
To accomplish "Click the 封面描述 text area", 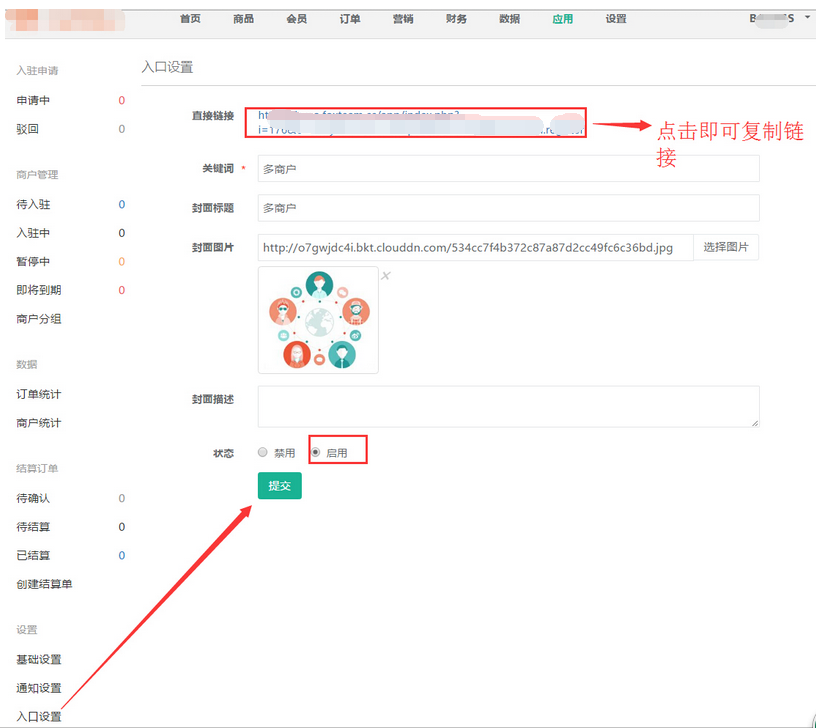I will coord(508,407).
